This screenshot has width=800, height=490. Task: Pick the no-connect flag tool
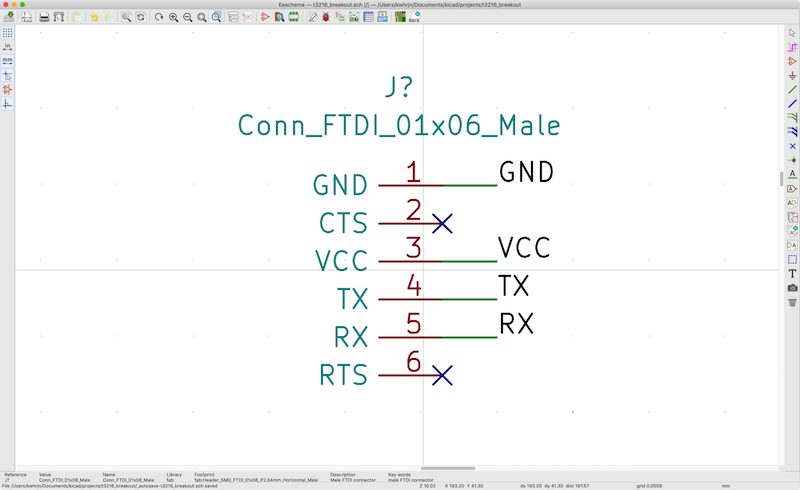pos(792,146)
